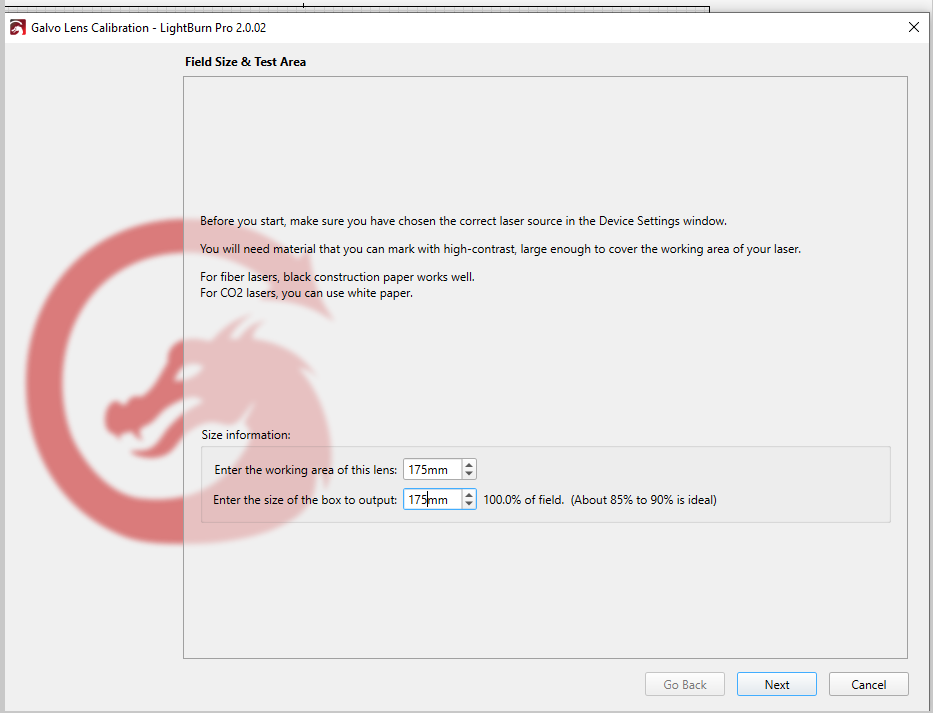Increase the output box size value
933x713 pixels.
tap(469, 494)
